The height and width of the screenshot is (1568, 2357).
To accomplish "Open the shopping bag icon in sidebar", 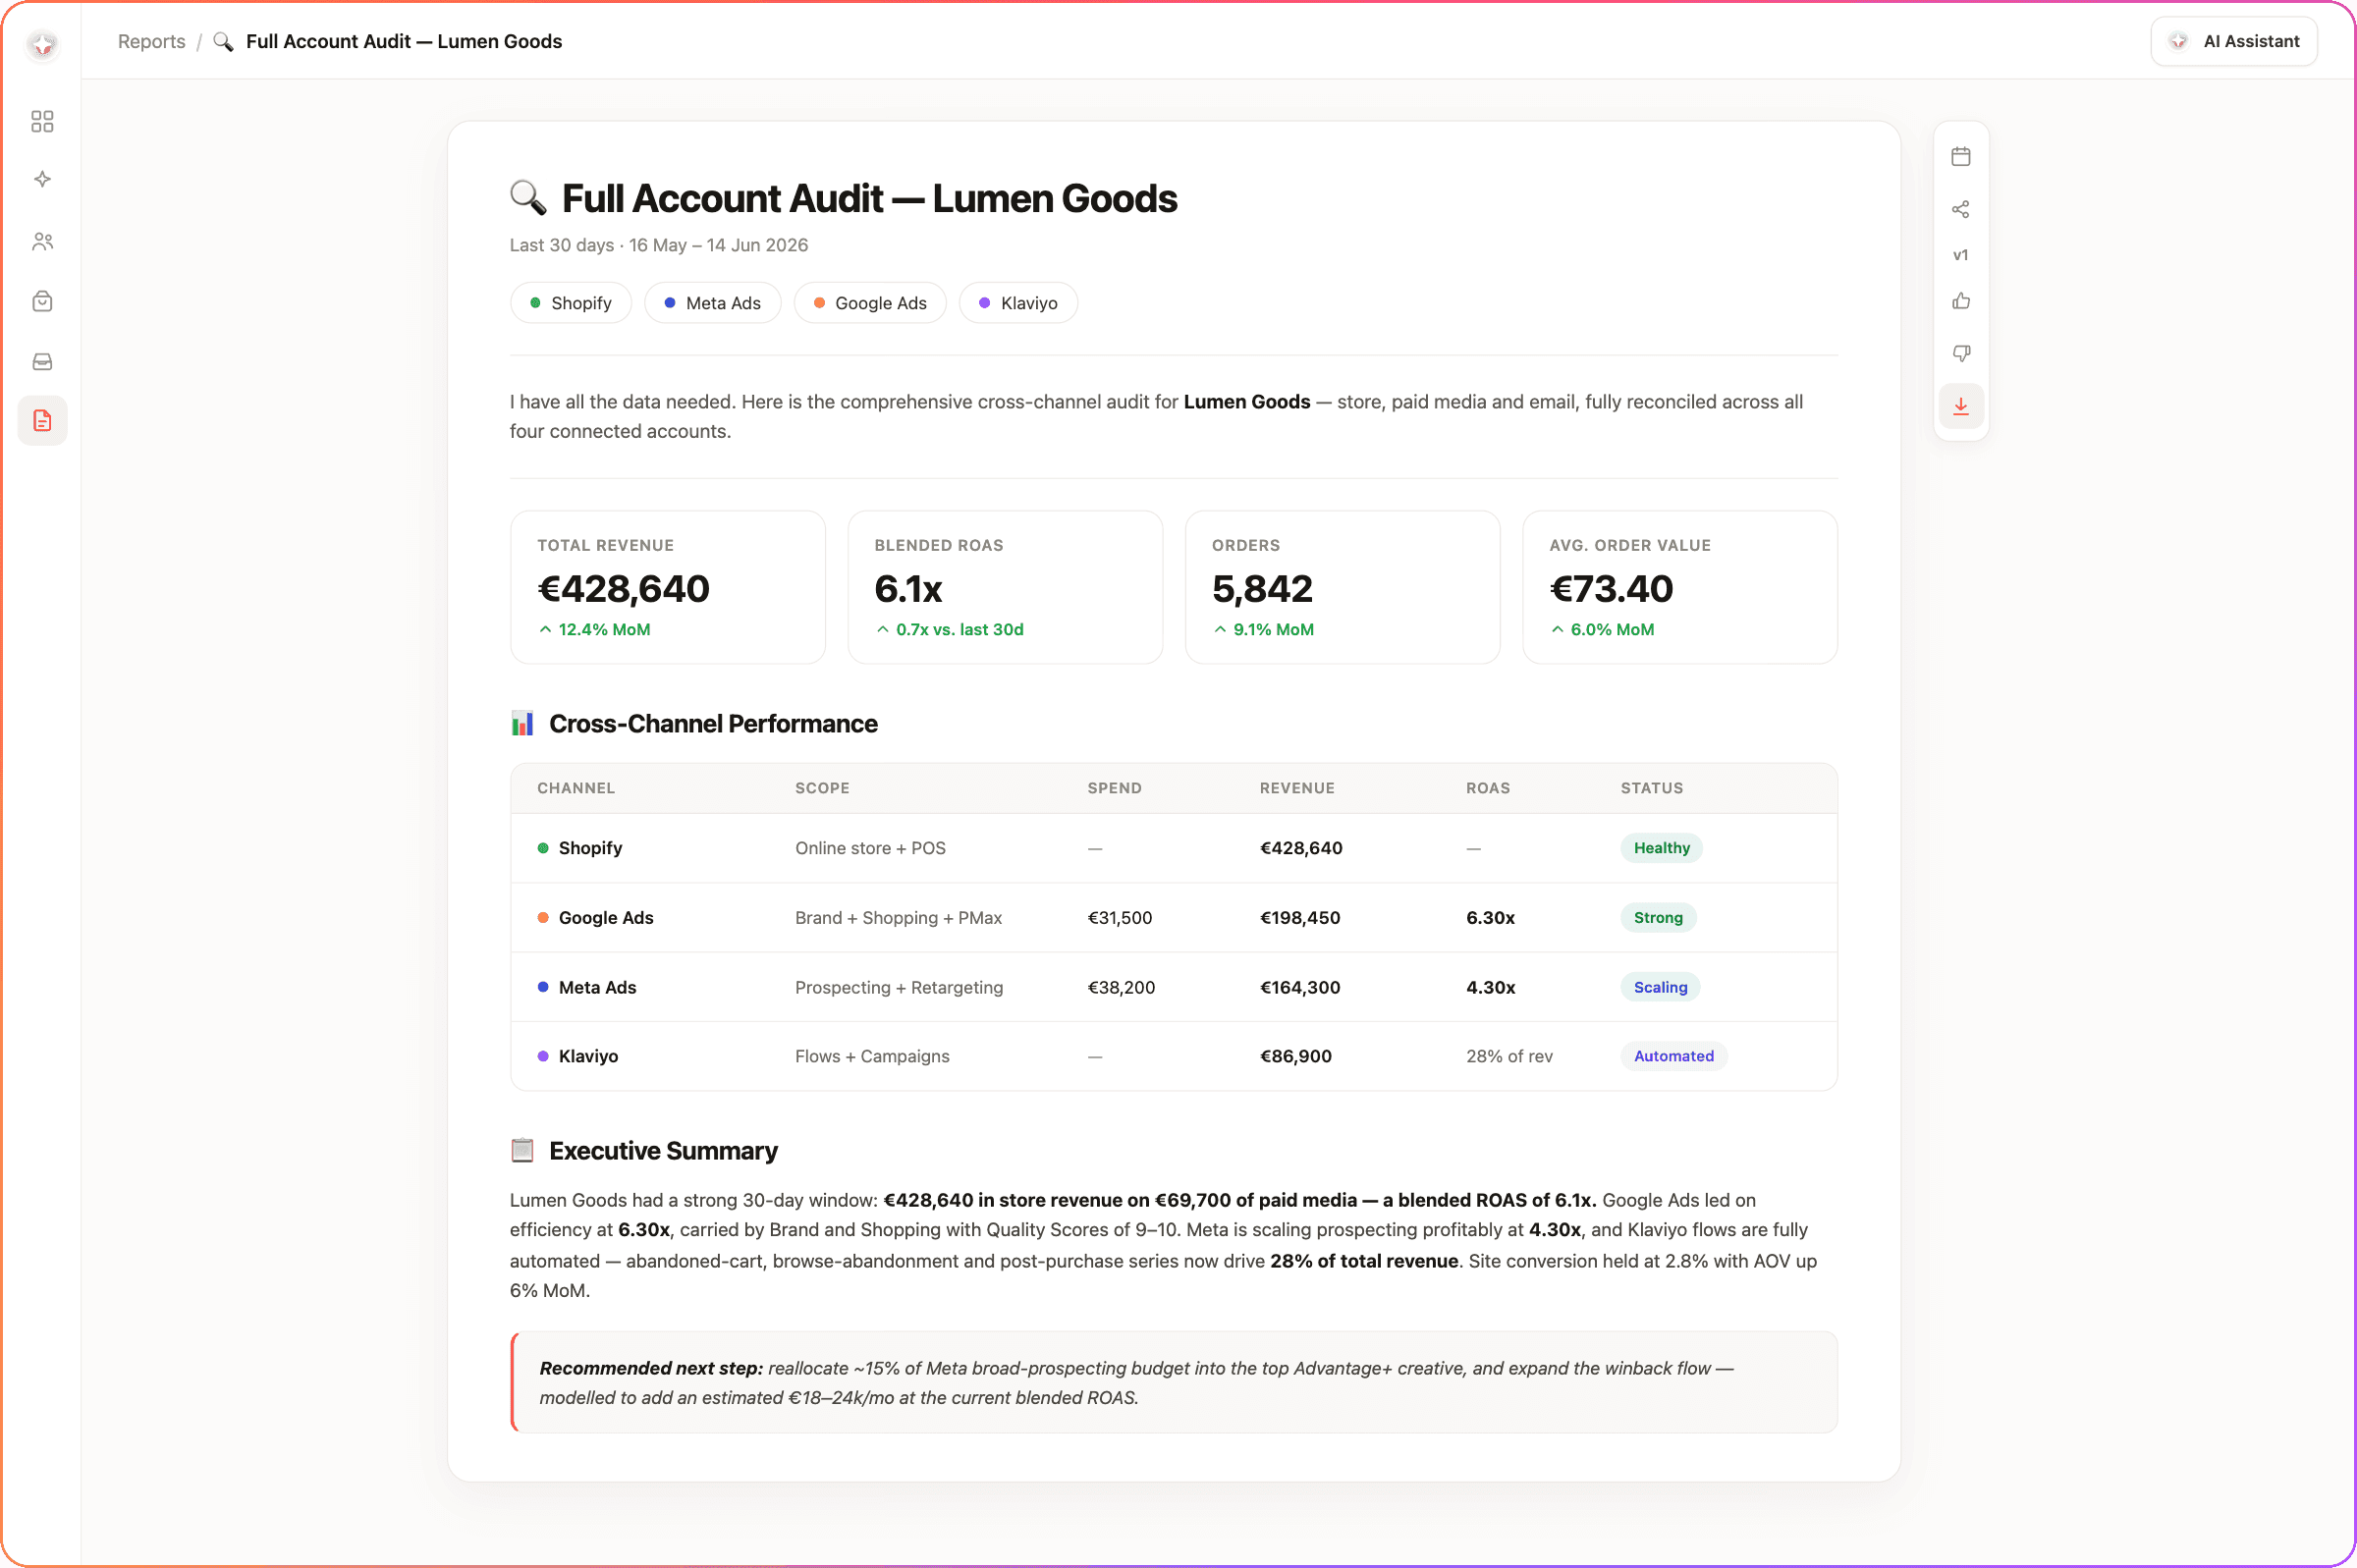I will point(42,301).
